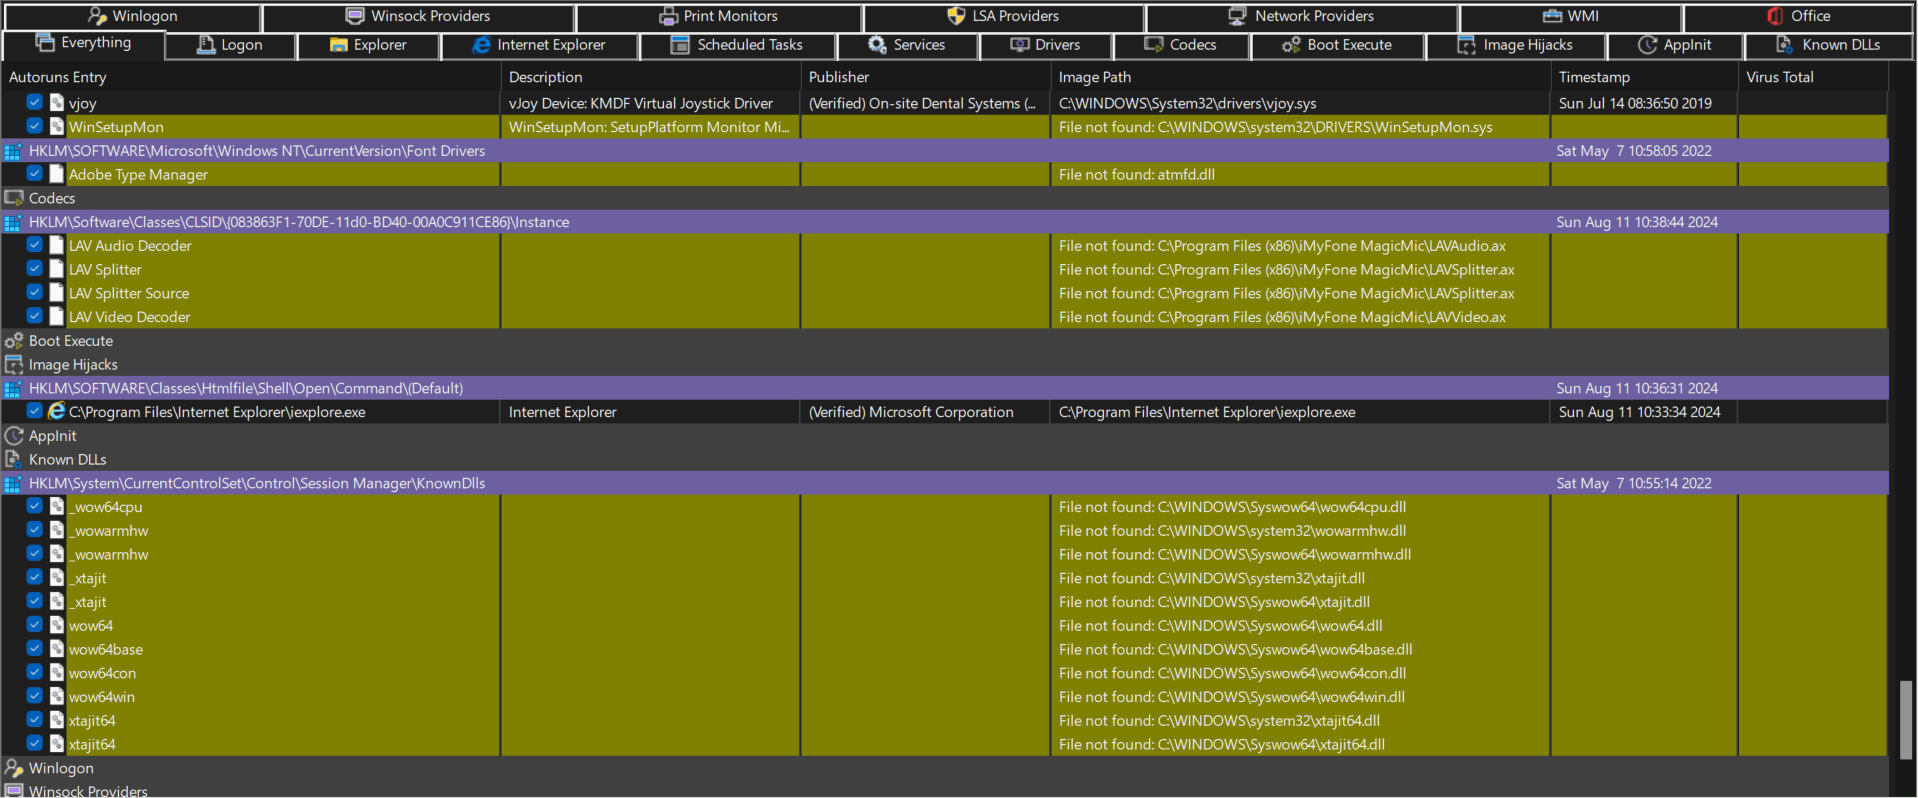Screen dimensions: 1918x798
Task: Click the iexplore.exe entry's IE icon
Action: (57, 411)
